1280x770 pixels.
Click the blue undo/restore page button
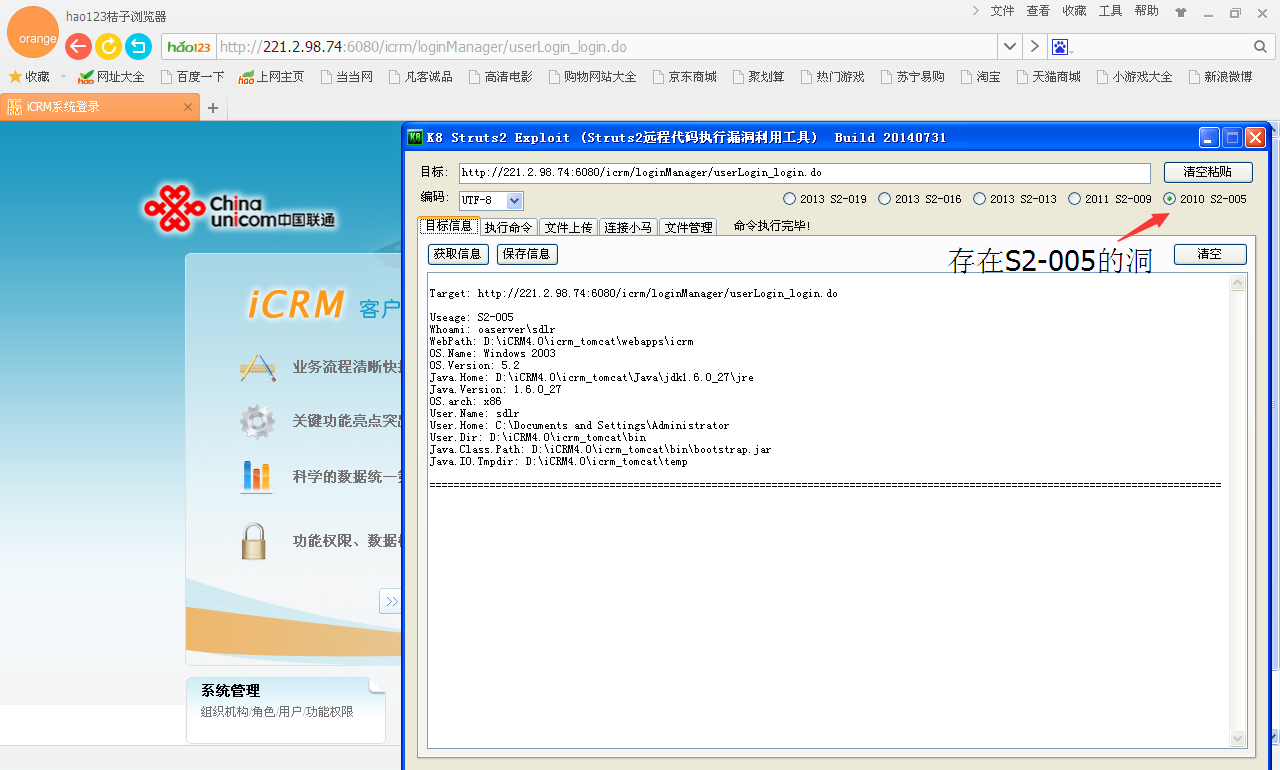[x=138, y=46]
